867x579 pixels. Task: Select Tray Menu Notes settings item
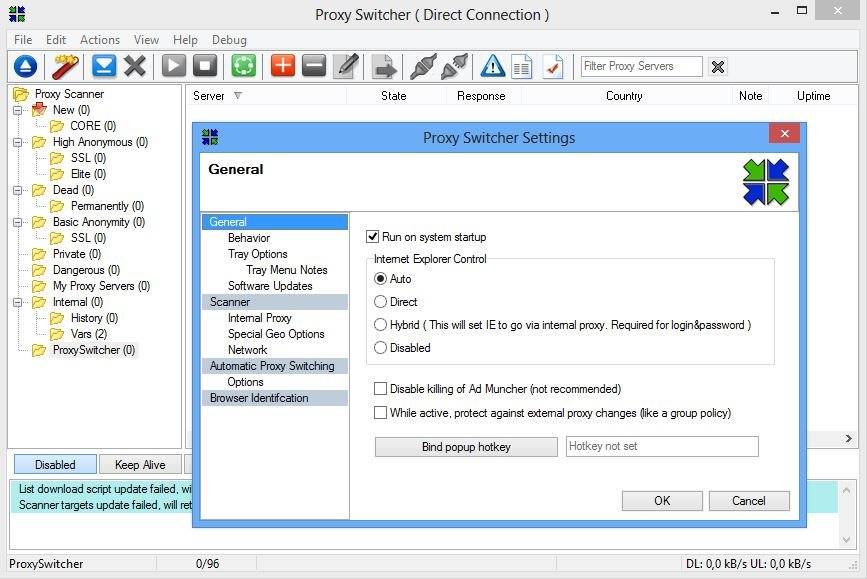coord(286,270)
